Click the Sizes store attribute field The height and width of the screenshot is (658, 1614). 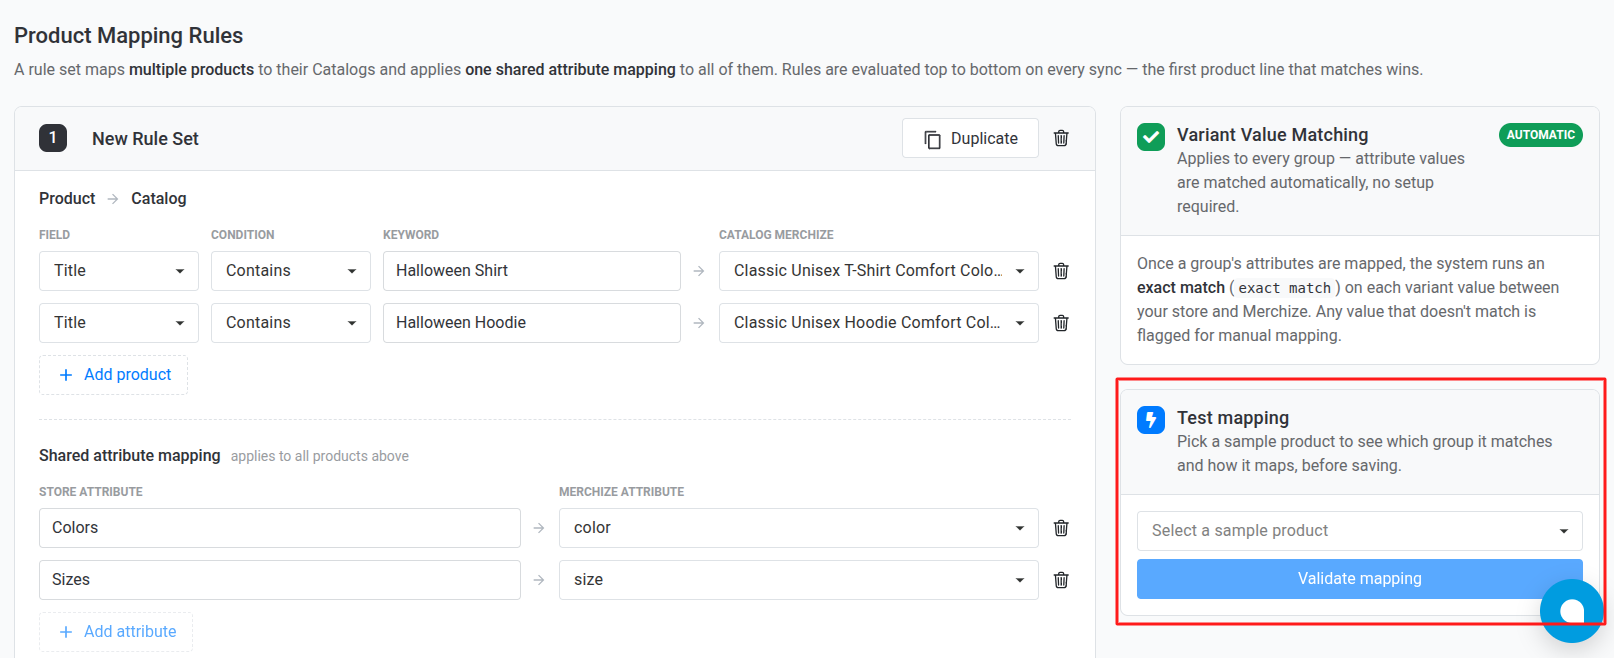pyautogui.click(x=280, y=580)
